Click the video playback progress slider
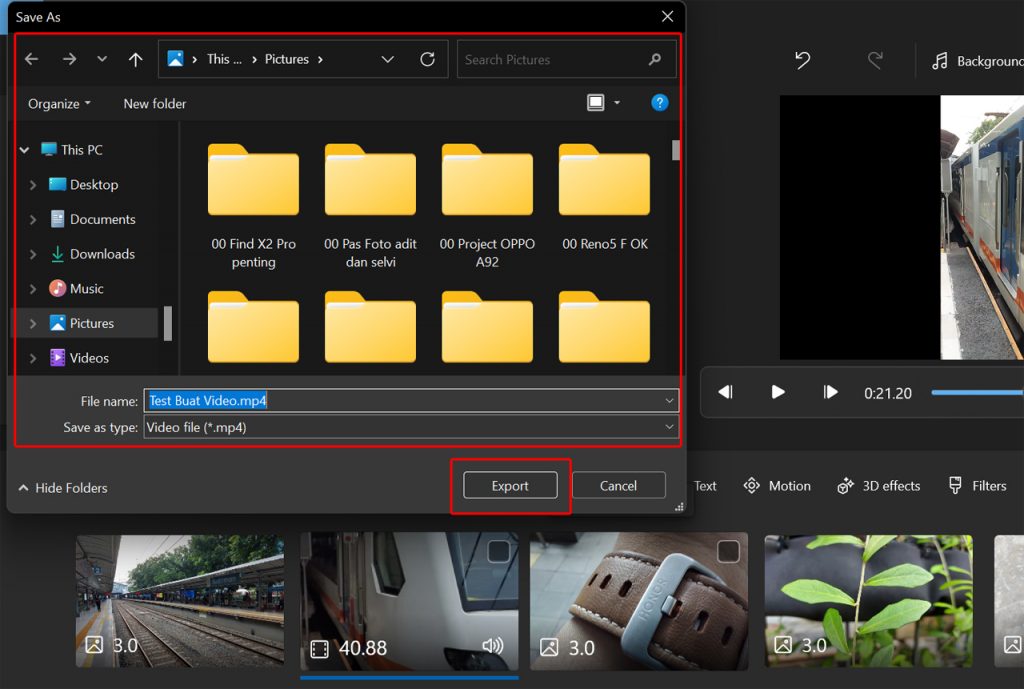The image size is (1024, 689). pyautogui.click(x=978, y=393)
